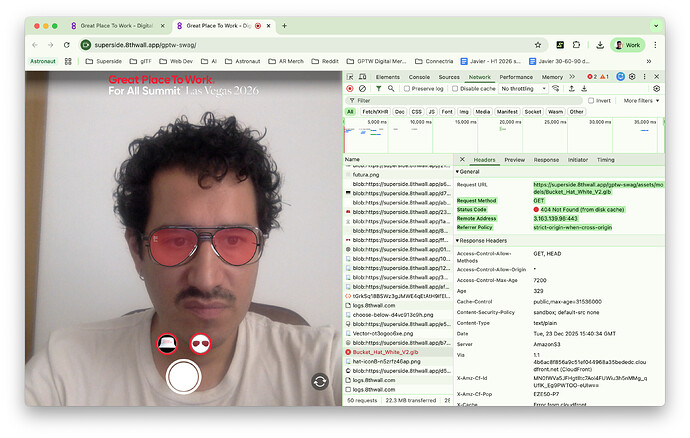Flip the camera with the rotate icon

point(320,382)
